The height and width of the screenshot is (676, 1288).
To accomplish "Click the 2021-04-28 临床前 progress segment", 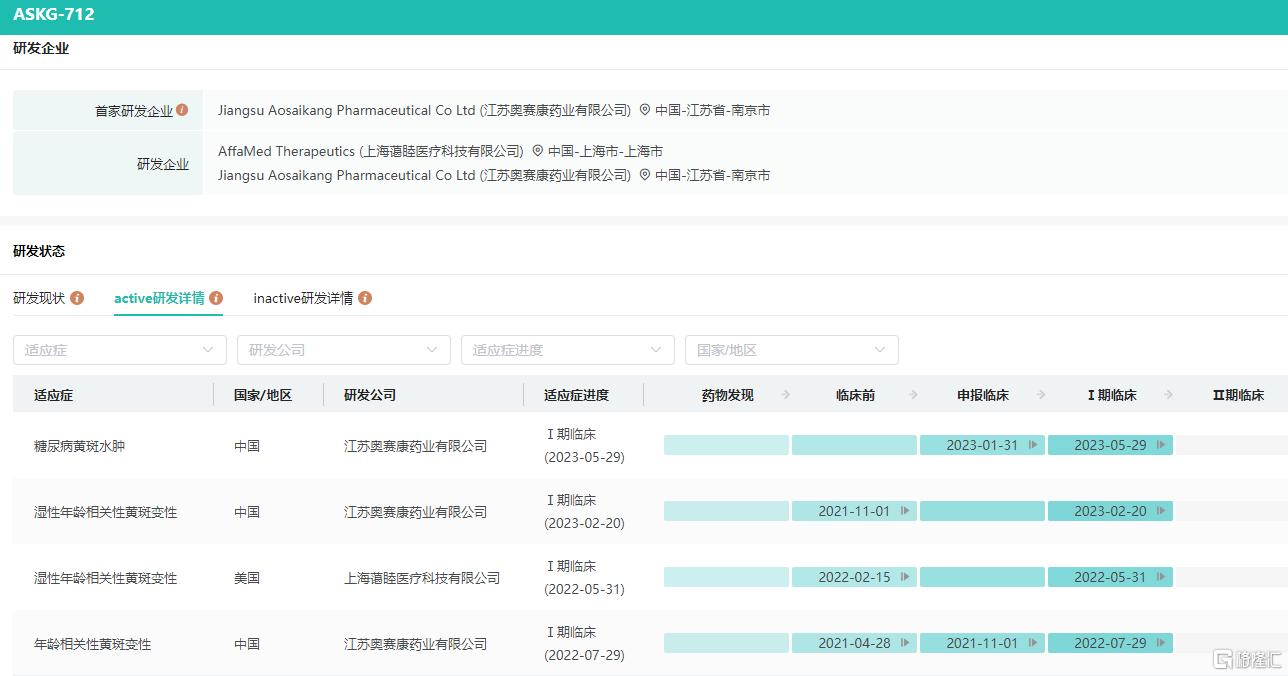I will 854,643.
